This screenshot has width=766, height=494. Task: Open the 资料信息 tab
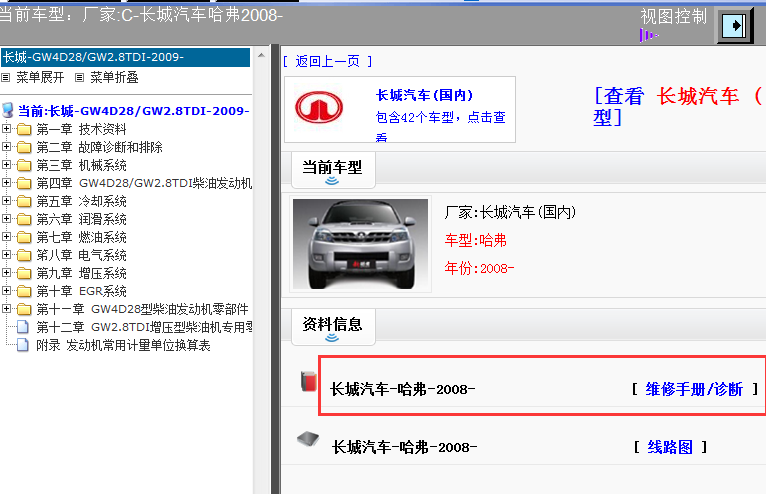pos(333,326)
